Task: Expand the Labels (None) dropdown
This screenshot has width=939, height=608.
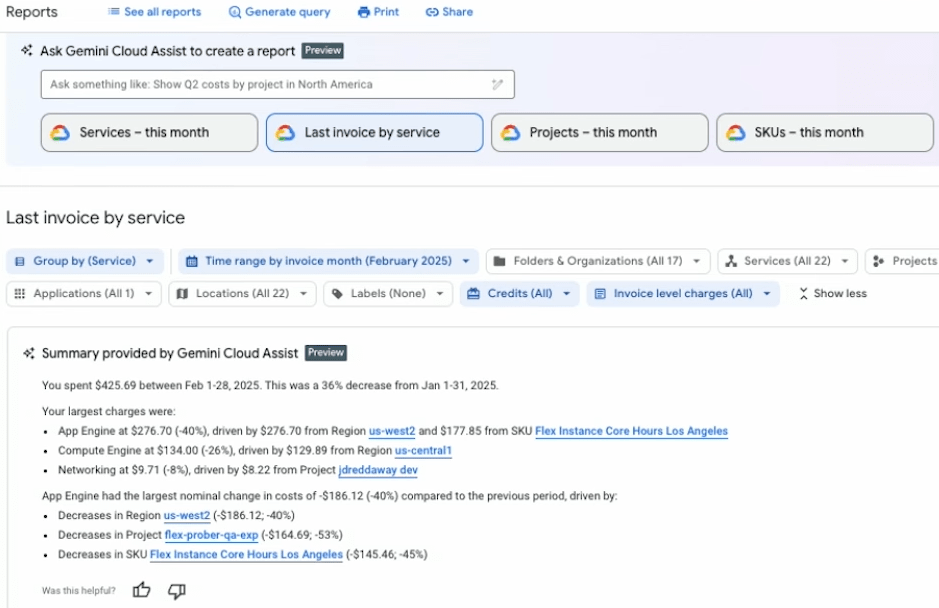Action: 388,294
